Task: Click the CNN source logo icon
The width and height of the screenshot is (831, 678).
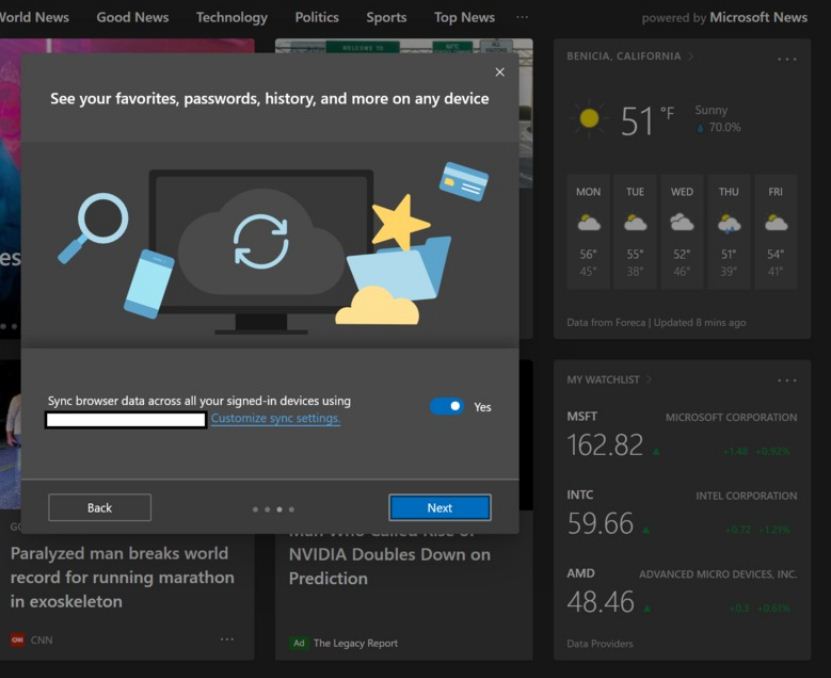Action: [x=17, y=640]
